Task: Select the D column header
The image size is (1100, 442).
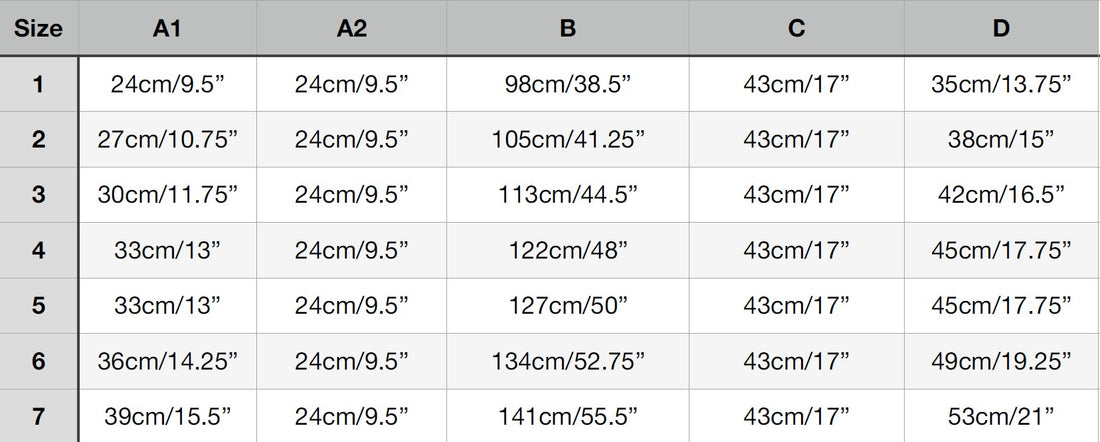Action: coord(1001,28)
